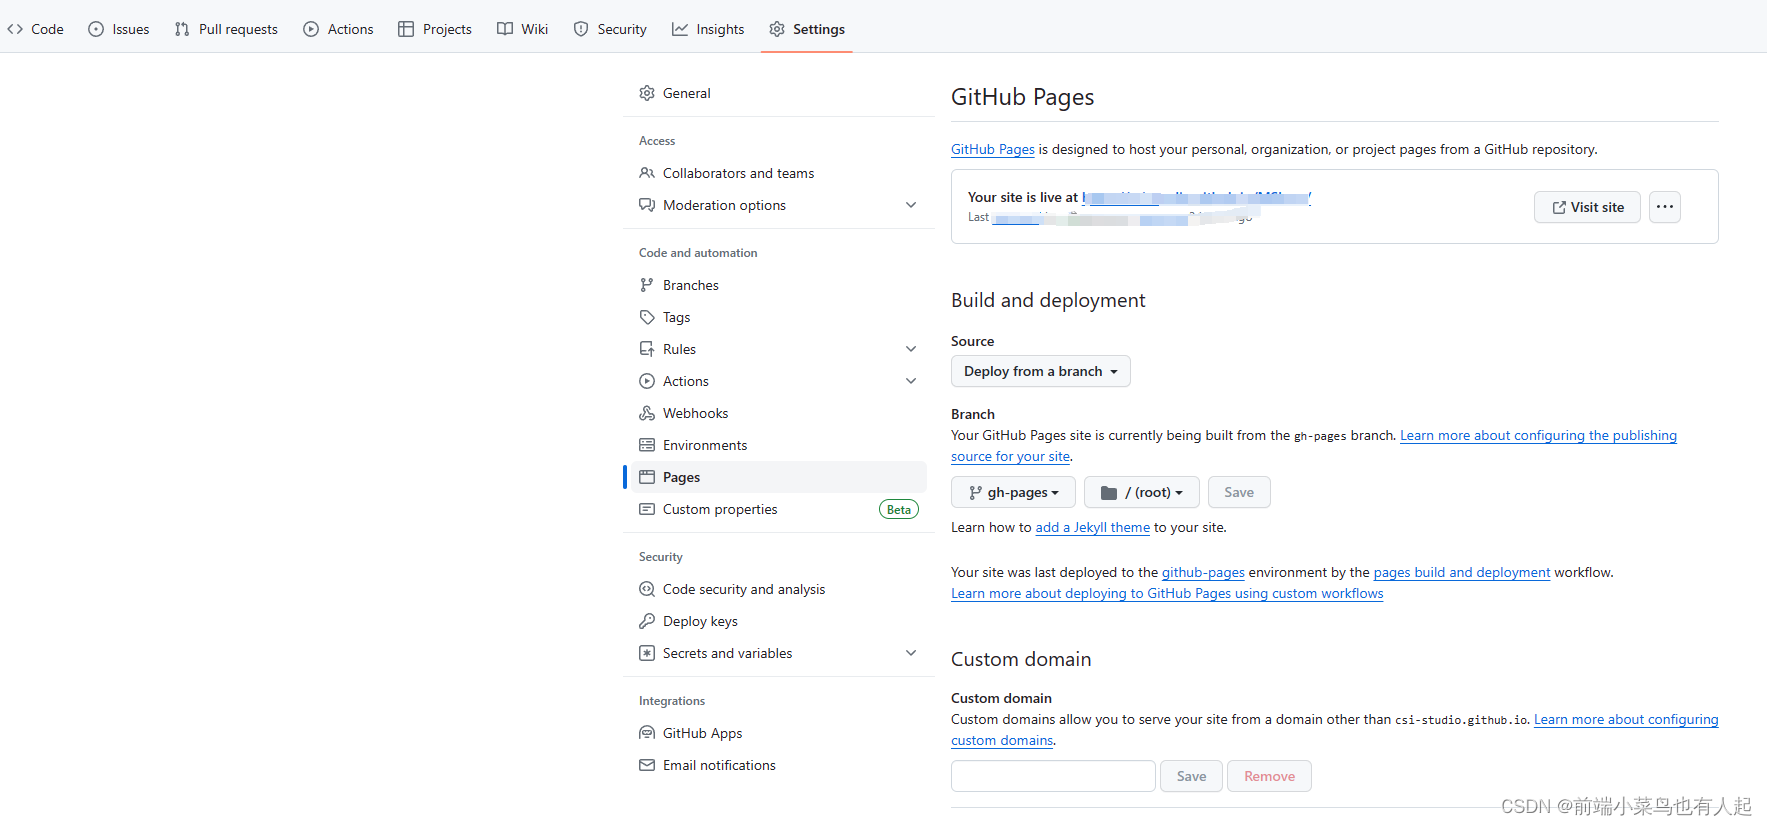Click the Collaborators and teams people icon
Image resolution: width=1767 pixels, height=826 pixels.
point(647,173)
